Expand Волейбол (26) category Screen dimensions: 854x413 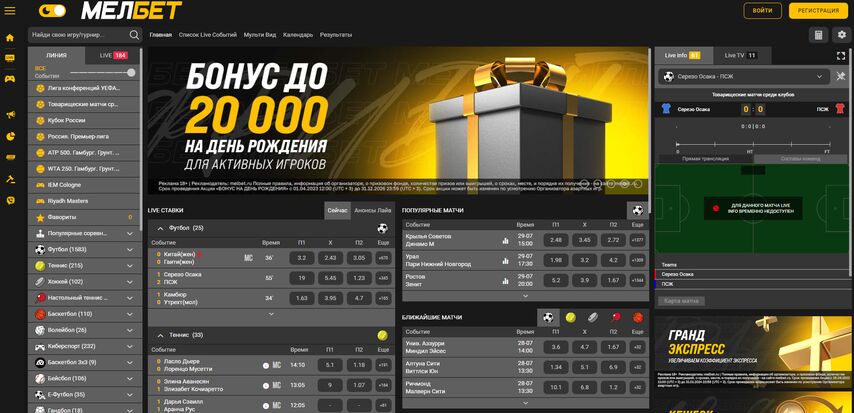point(84,330)
